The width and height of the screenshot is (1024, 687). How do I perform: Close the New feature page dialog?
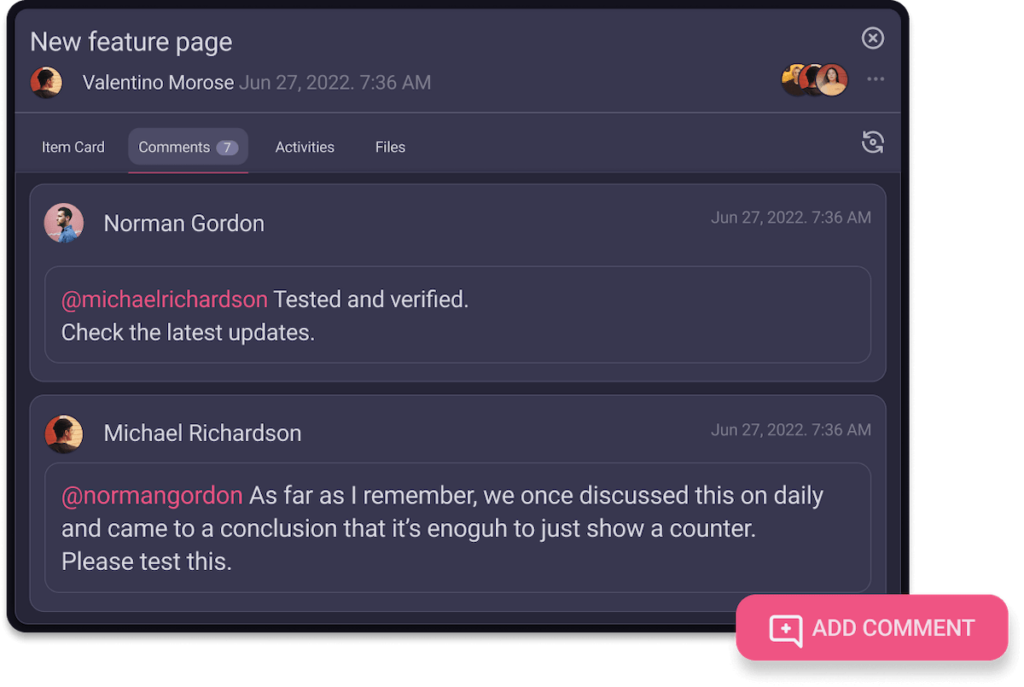873,38
